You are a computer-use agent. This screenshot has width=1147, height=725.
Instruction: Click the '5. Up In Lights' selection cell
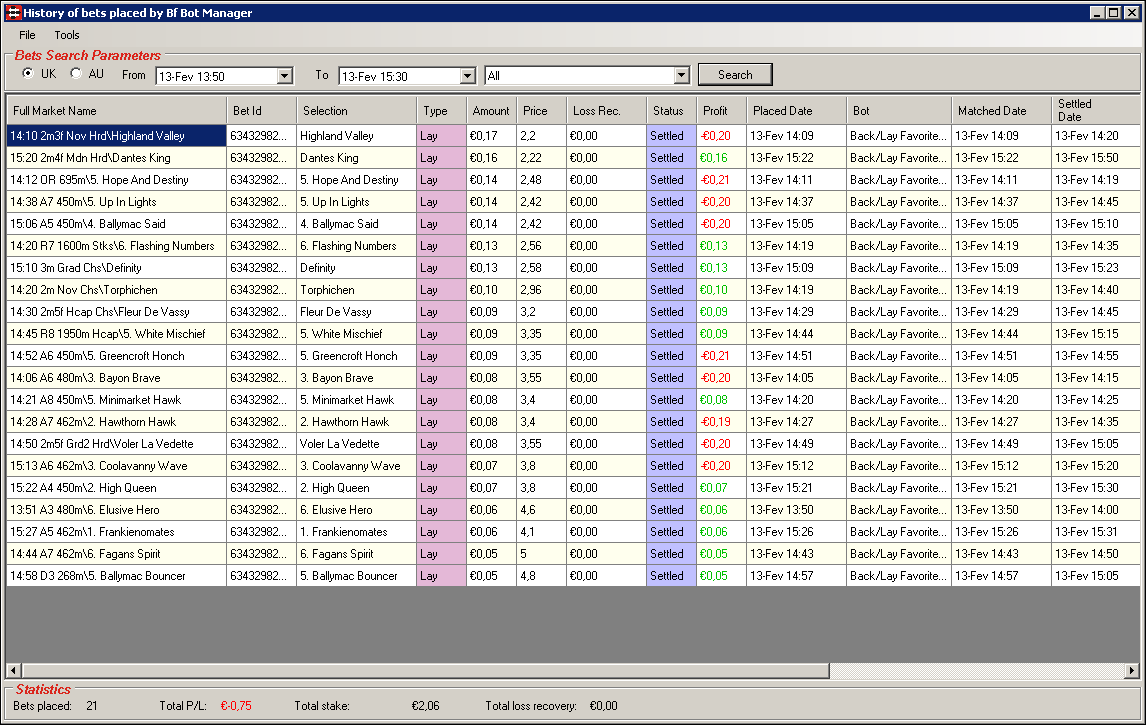tap(356, 202)
